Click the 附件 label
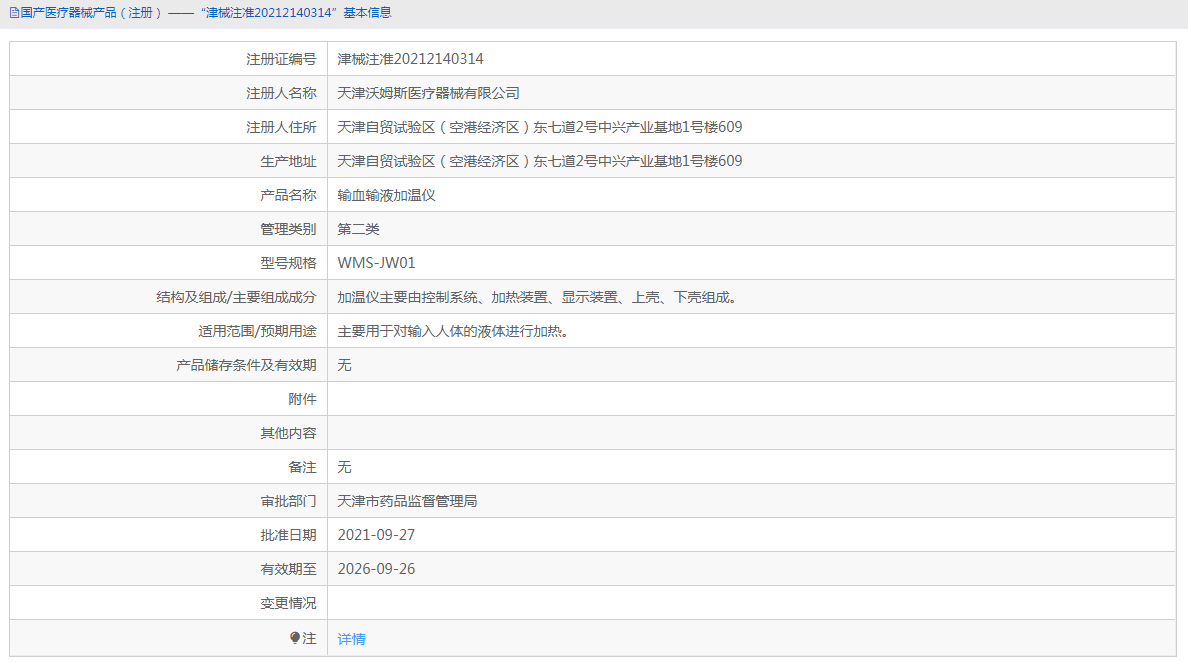 (x=302, y=399)
